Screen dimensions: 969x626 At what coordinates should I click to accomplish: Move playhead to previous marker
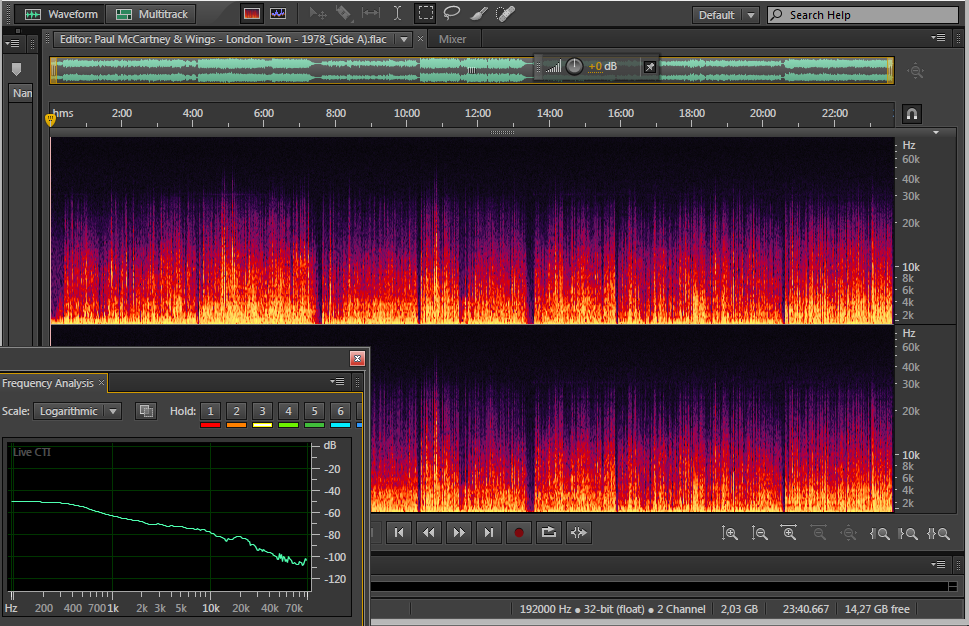click(399, 533)
